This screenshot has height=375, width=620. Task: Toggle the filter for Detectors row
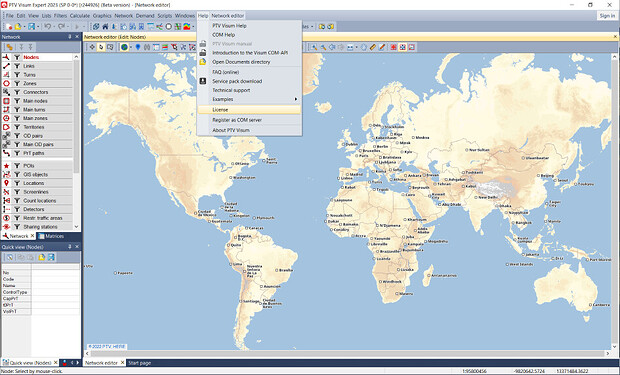click(17, 209)
